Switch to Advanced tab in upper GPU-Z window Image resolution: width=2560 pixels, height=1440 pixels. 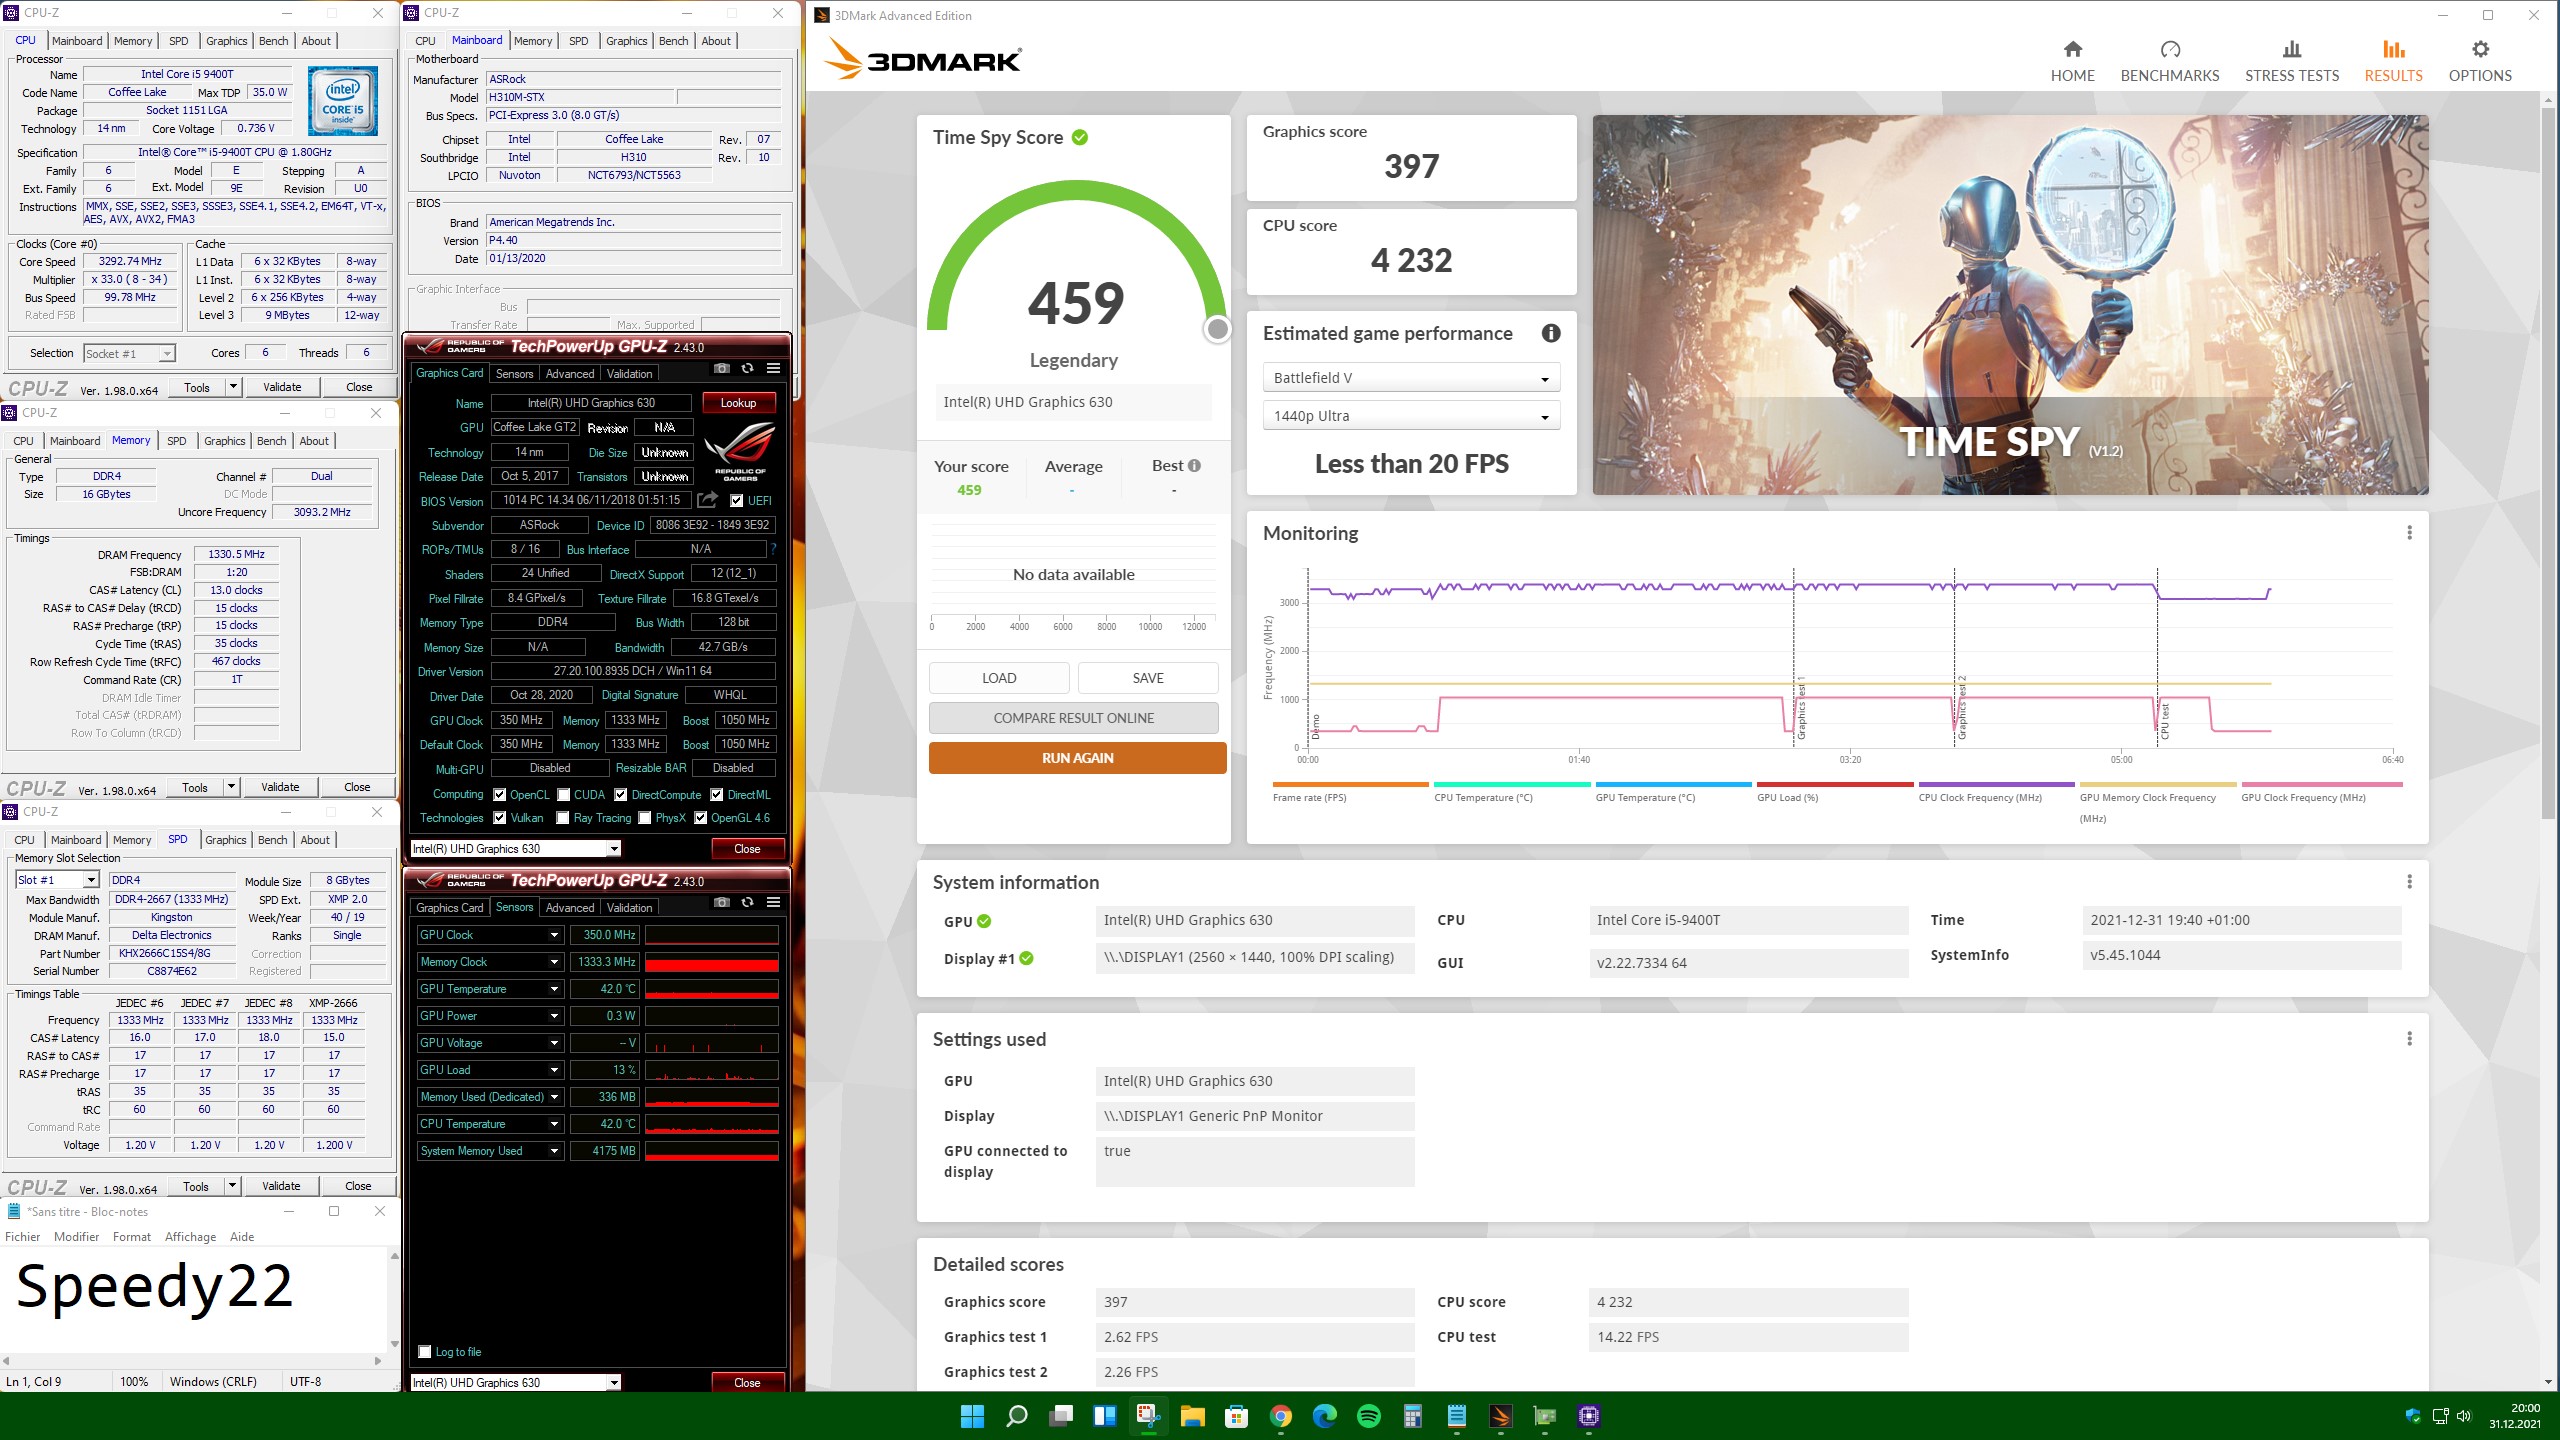(x=570, y=374)
